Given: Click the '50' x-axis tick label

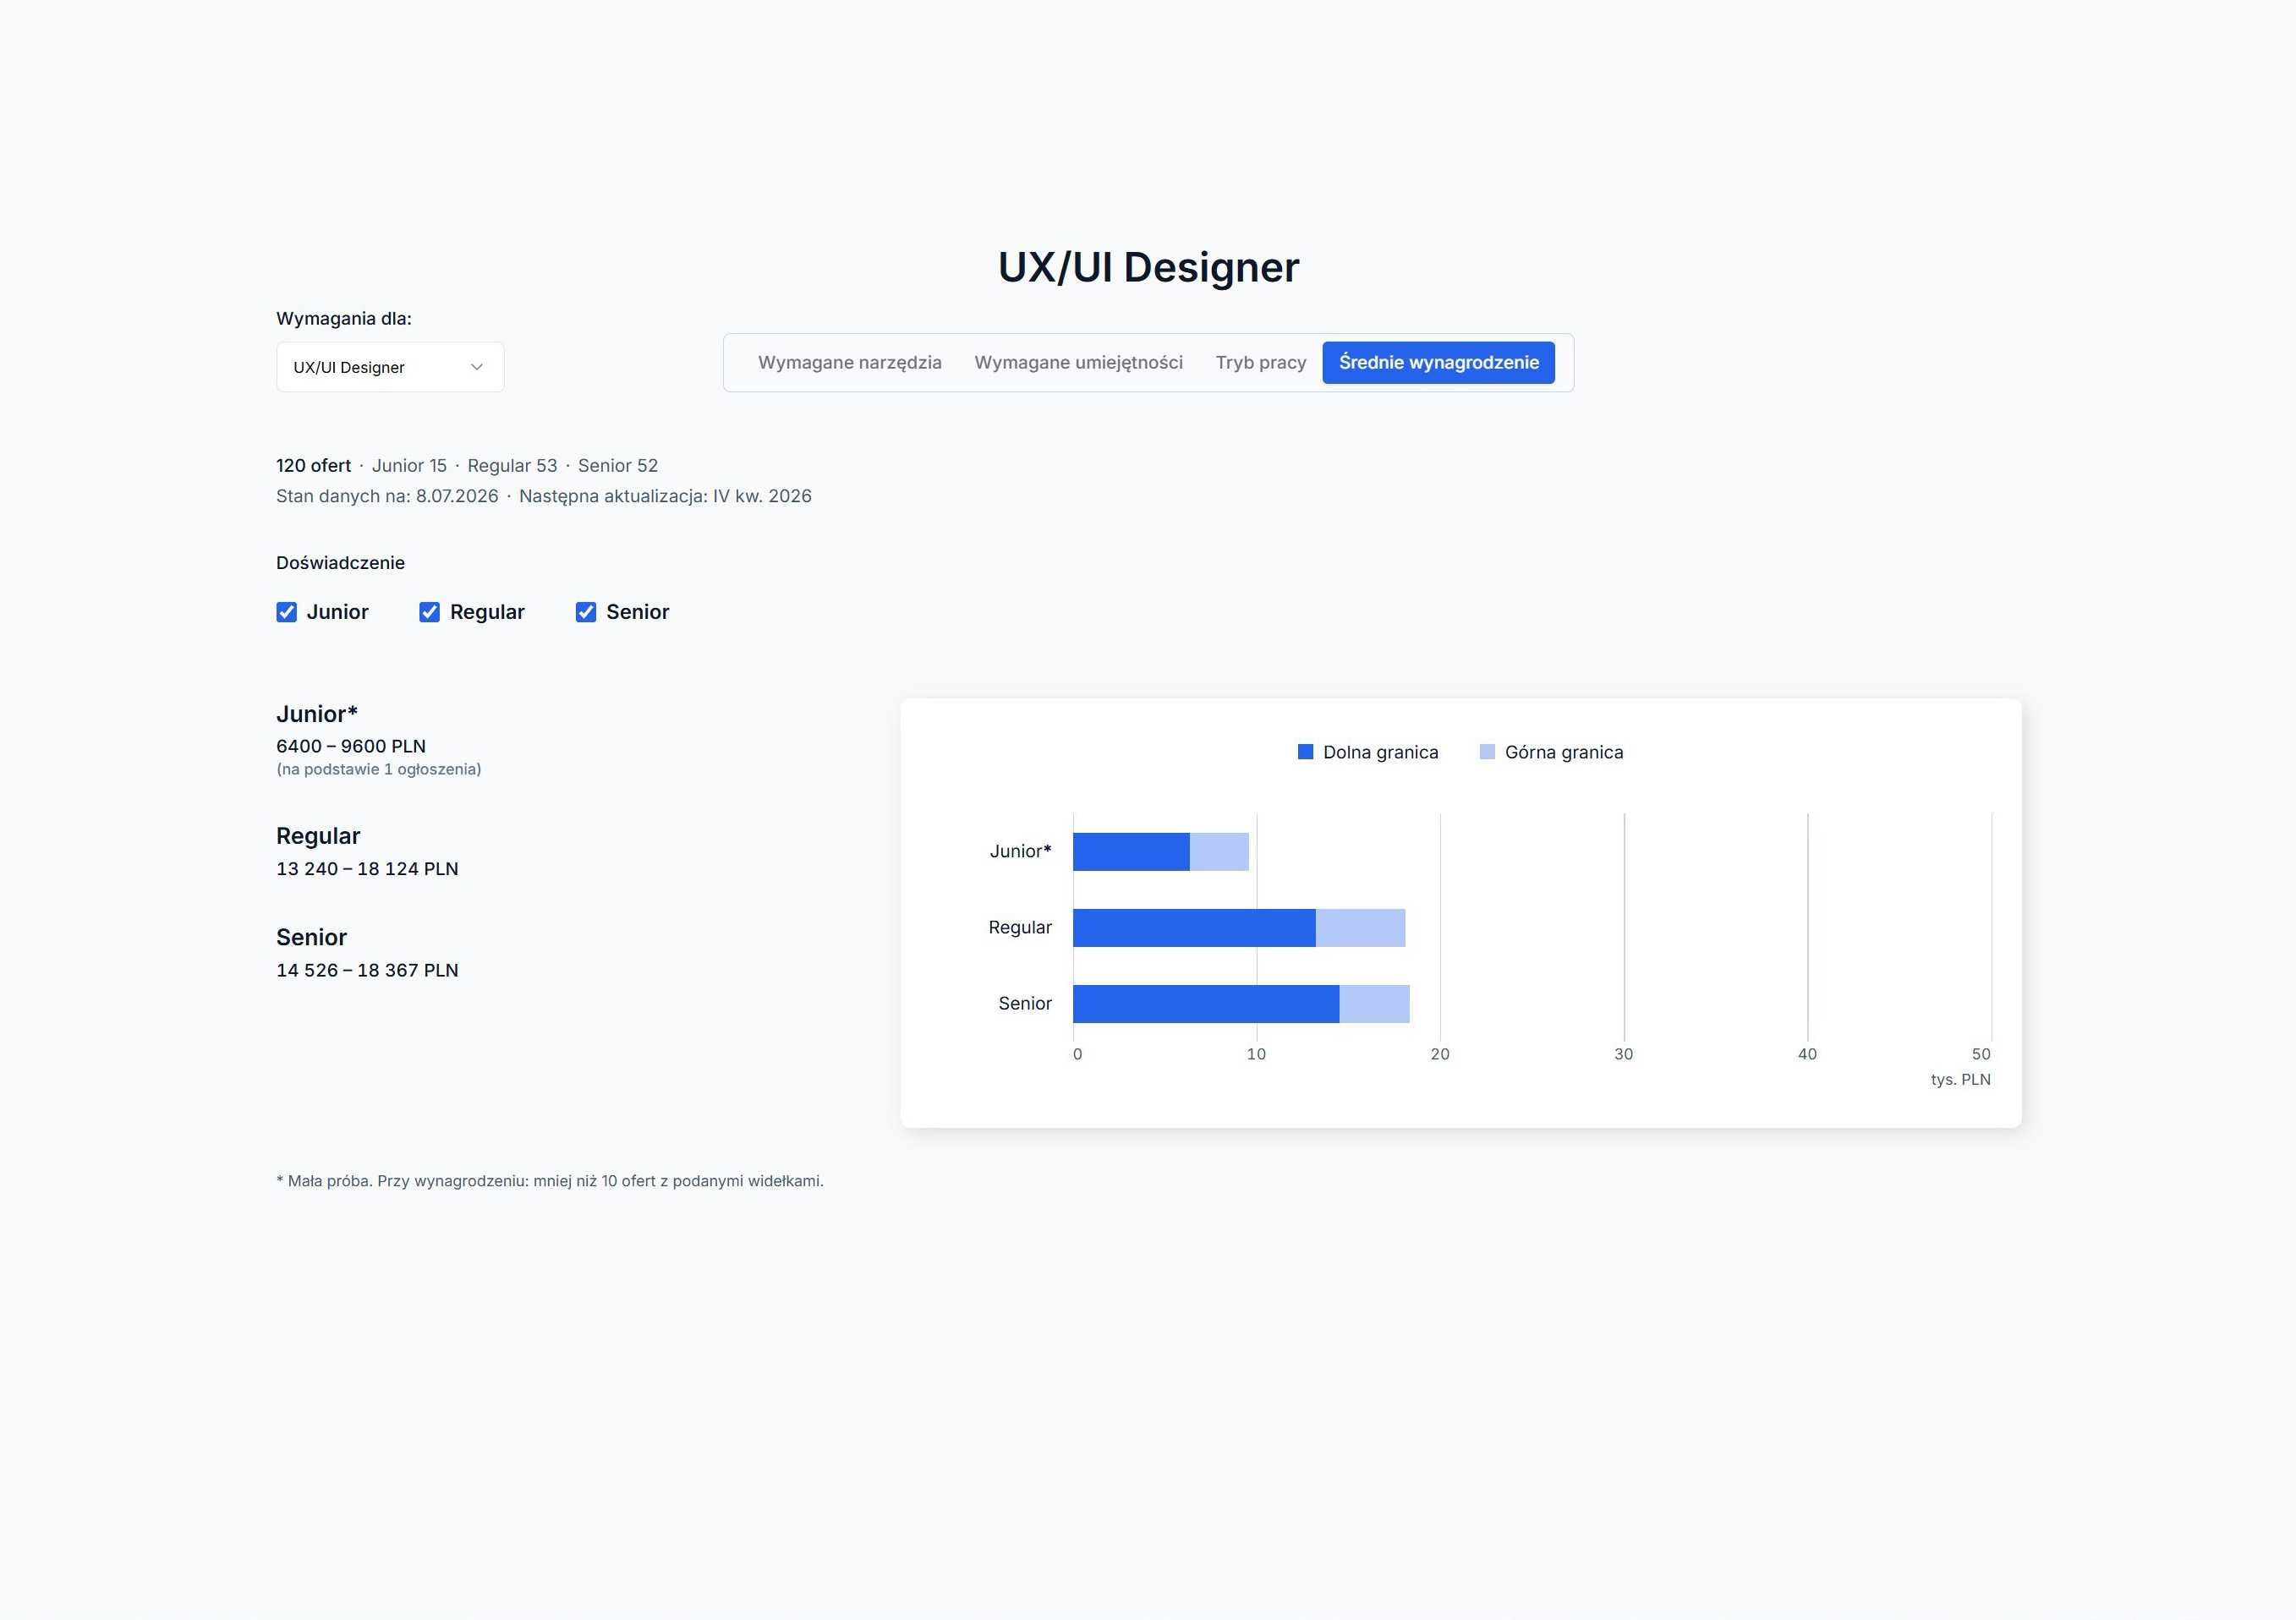Looking at the screenshot, I should pyautogui.click(x=1981, y=1054).
